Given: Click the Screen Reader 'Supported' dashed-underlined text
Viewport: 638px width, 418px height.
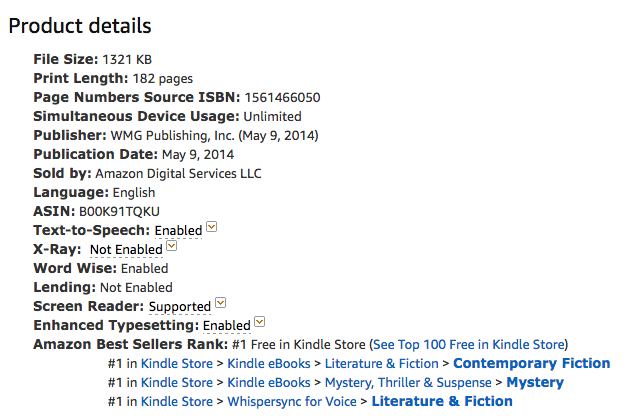Looking at the screenshot, I should (x=180, y=307).
